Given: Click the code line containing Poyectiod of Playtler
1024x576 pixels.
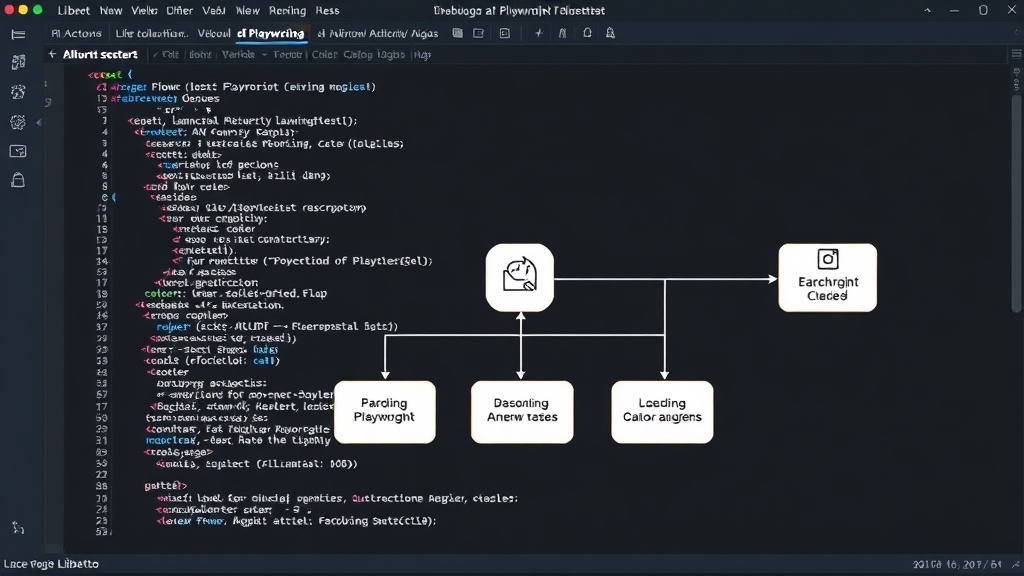Looking at the screenshot, I should [302, 261].
